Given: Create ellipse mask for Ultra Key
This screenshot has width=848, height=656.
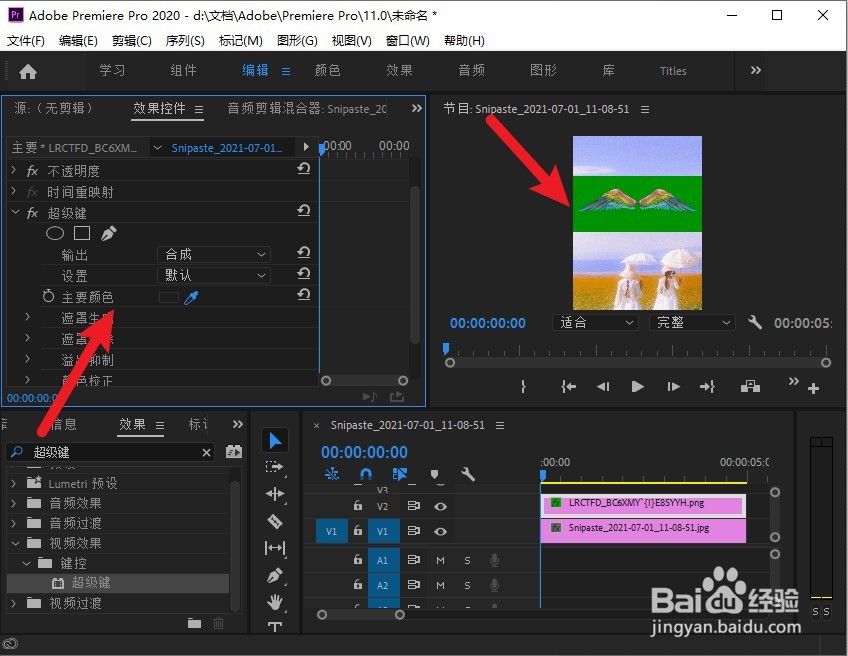Looking at the screenshot, I should point(55,233).
